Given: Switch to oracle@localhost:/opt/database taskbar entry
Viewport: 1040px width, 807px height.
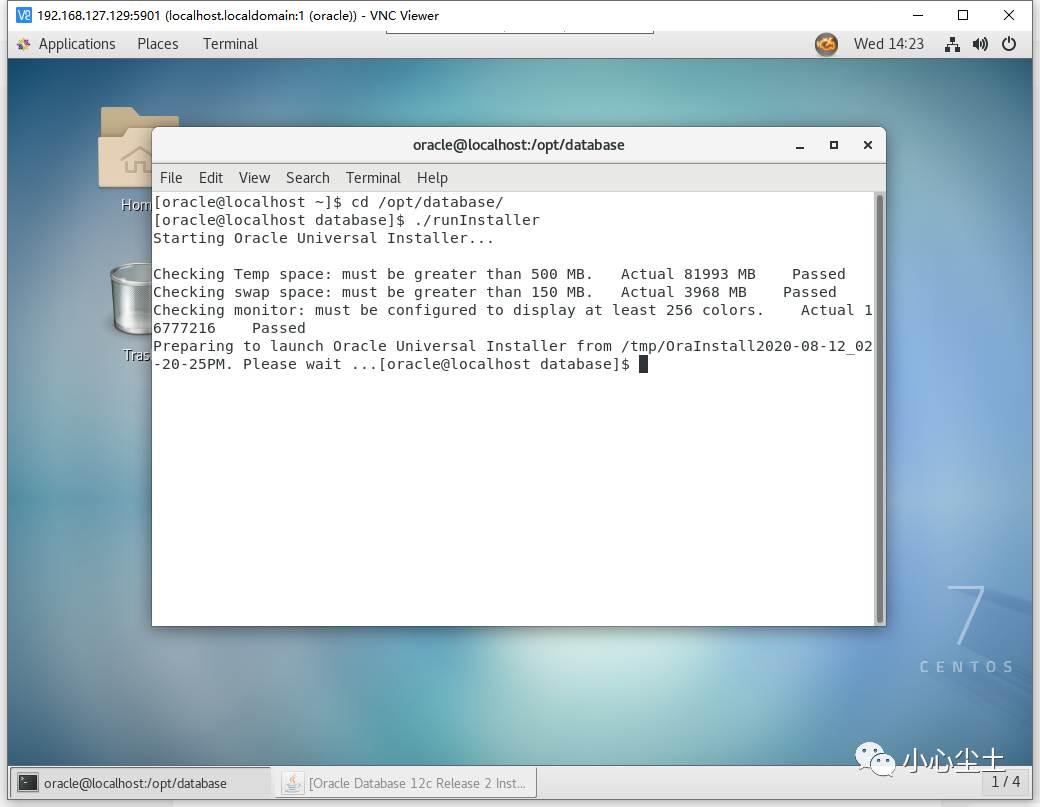Looking at the screenshot, I should pos(139,783).
